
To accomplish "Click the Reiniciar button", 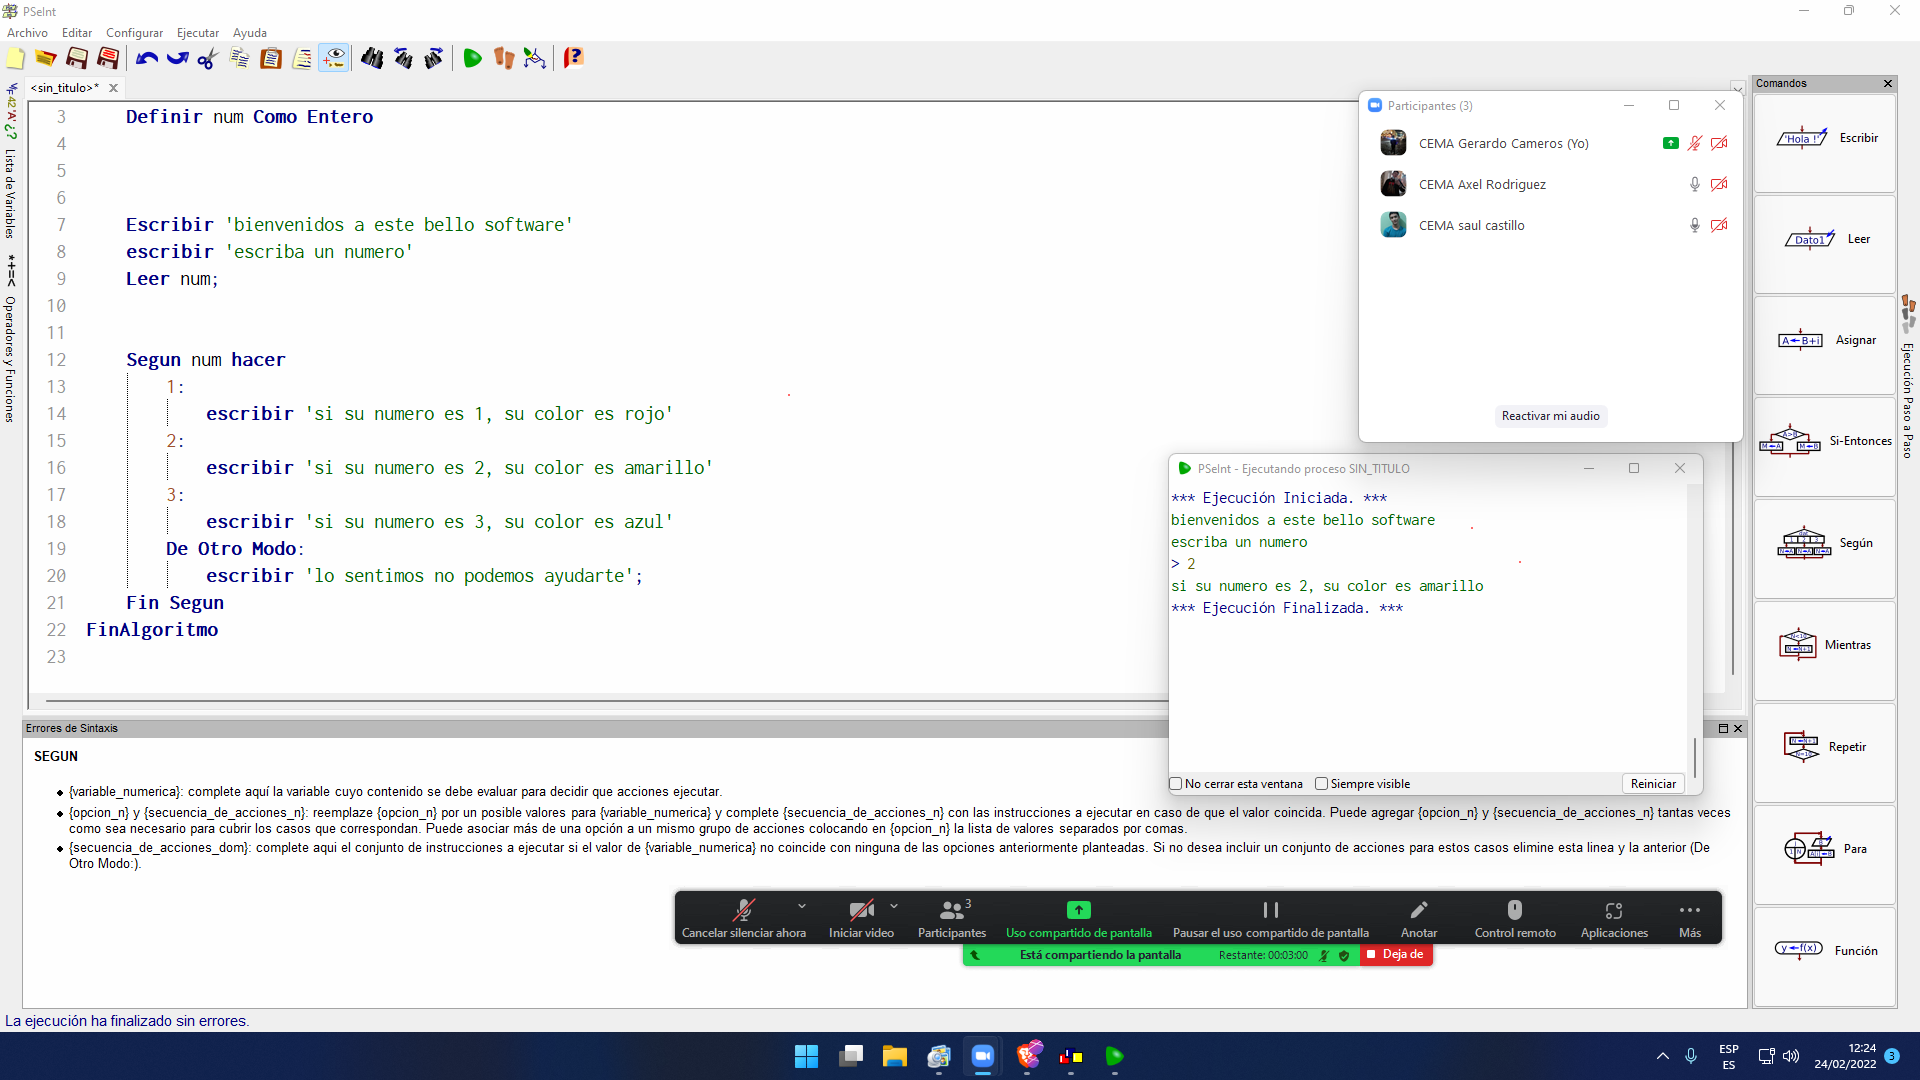I will click(x=1653, y=784).
